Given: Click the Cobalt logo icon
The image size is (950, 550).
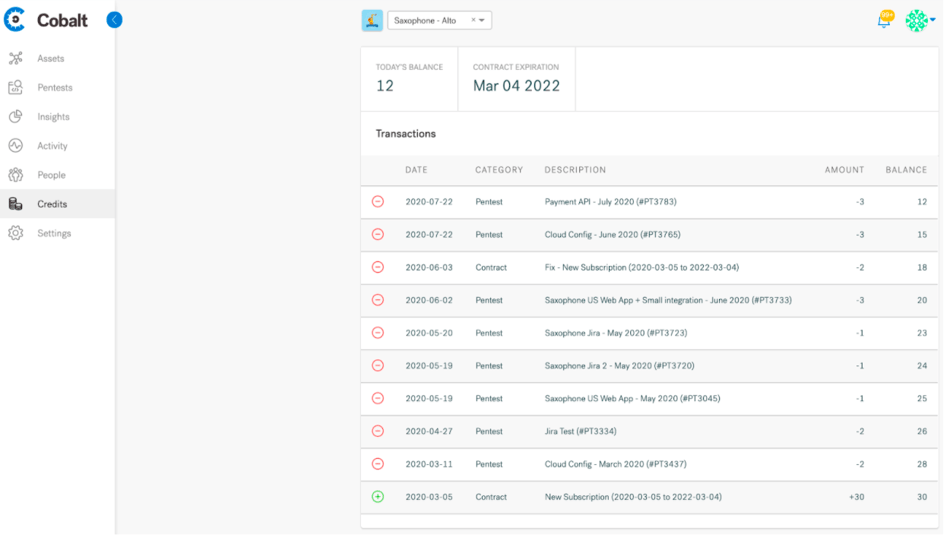Looking at the screenshot, I should (x=15, y=19).
